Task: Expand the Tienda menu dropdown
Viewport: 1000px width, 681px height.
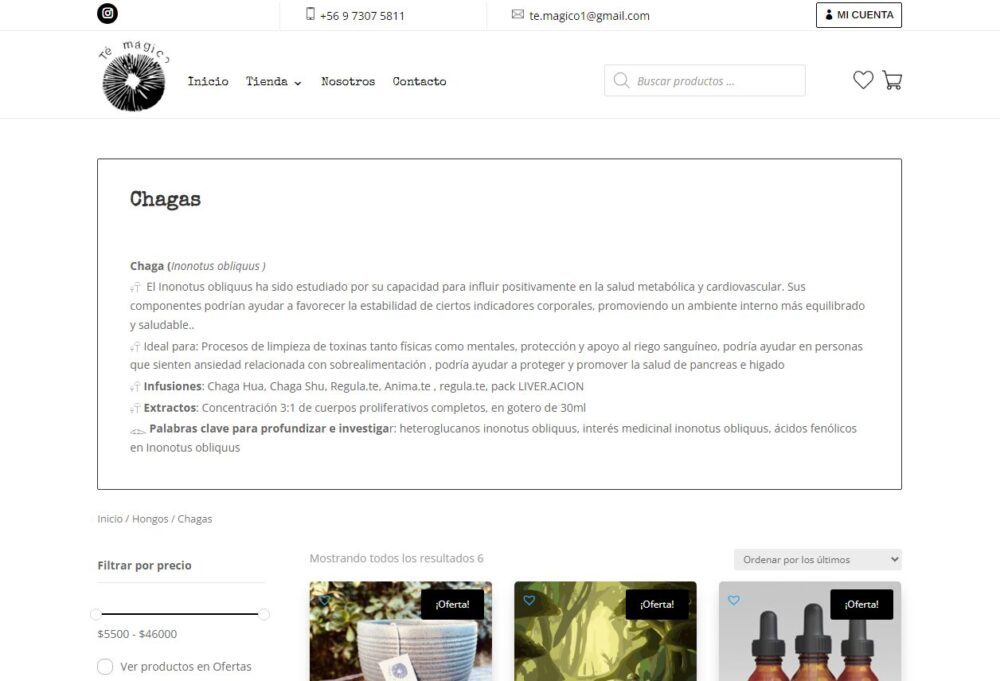Action: (x=274, y=82)
